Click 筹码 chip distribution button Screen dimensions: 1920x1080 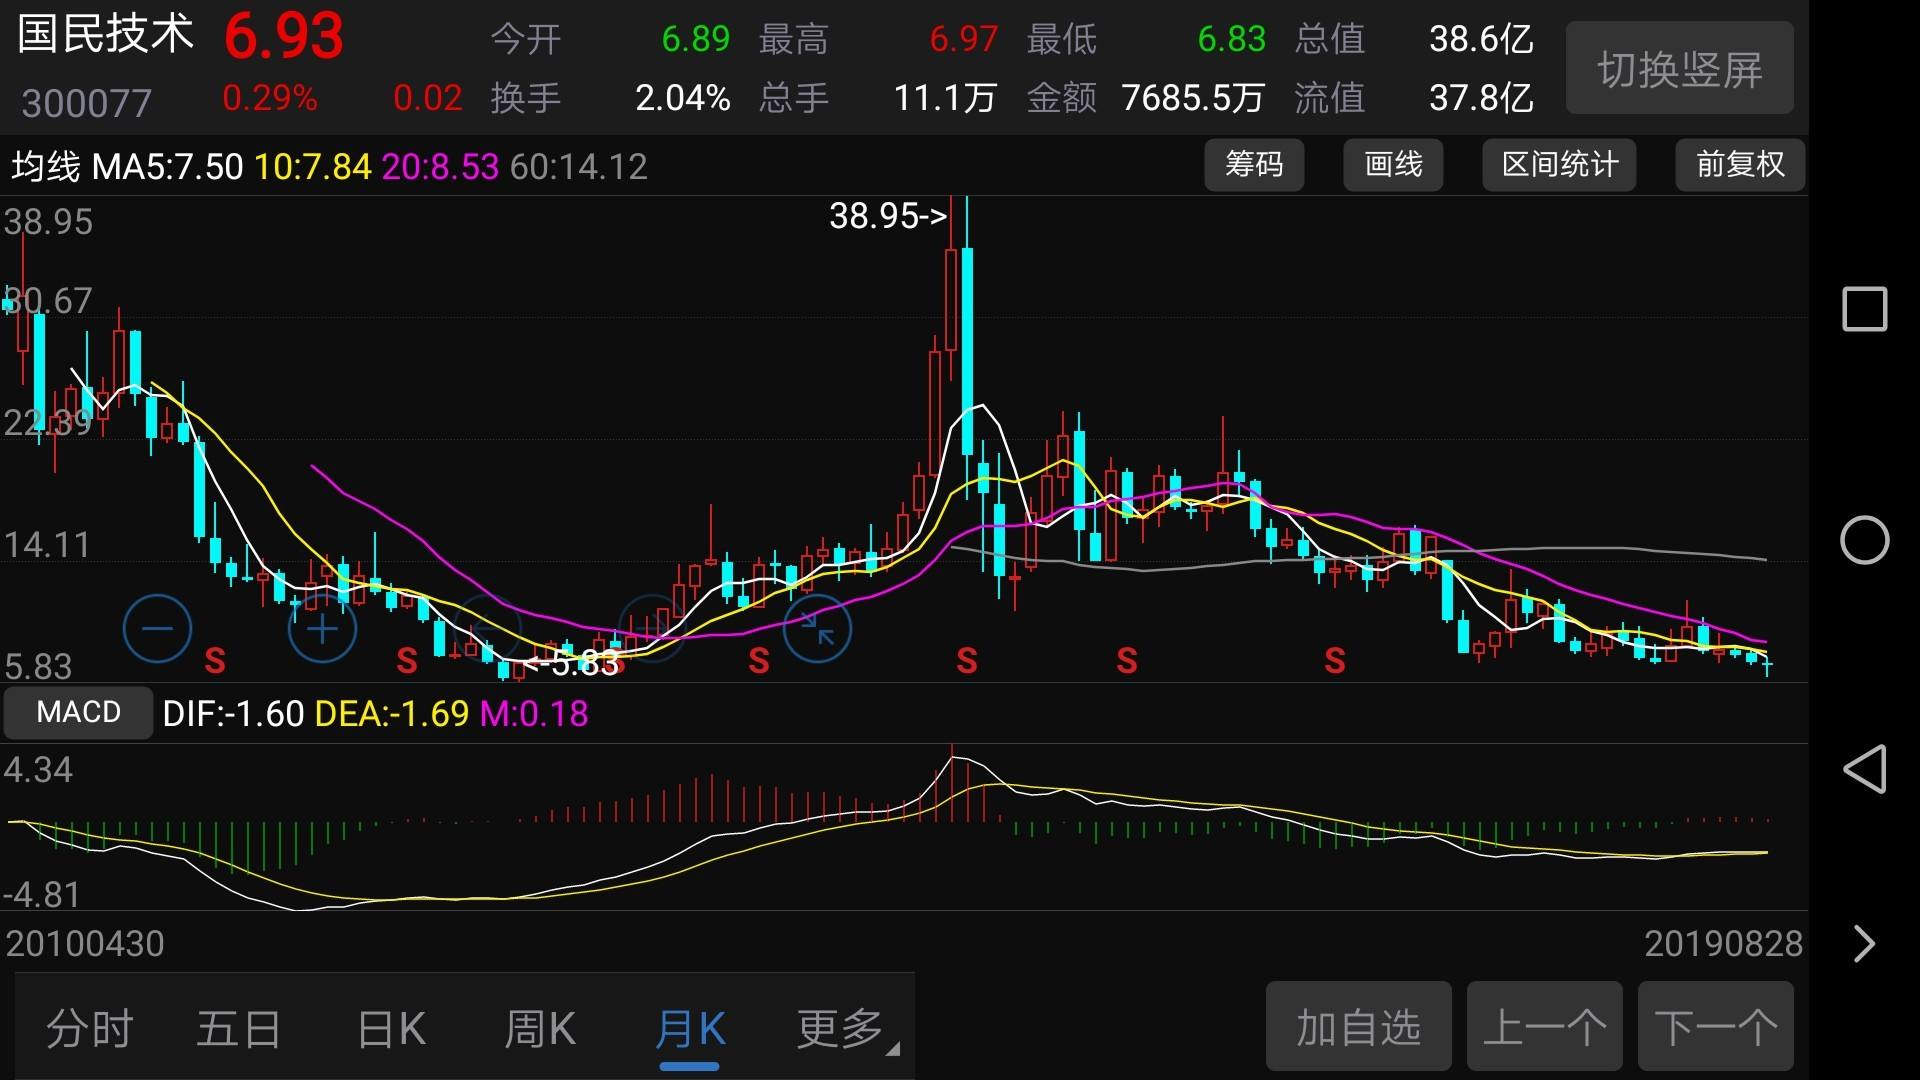click(x=1254, y=165)
